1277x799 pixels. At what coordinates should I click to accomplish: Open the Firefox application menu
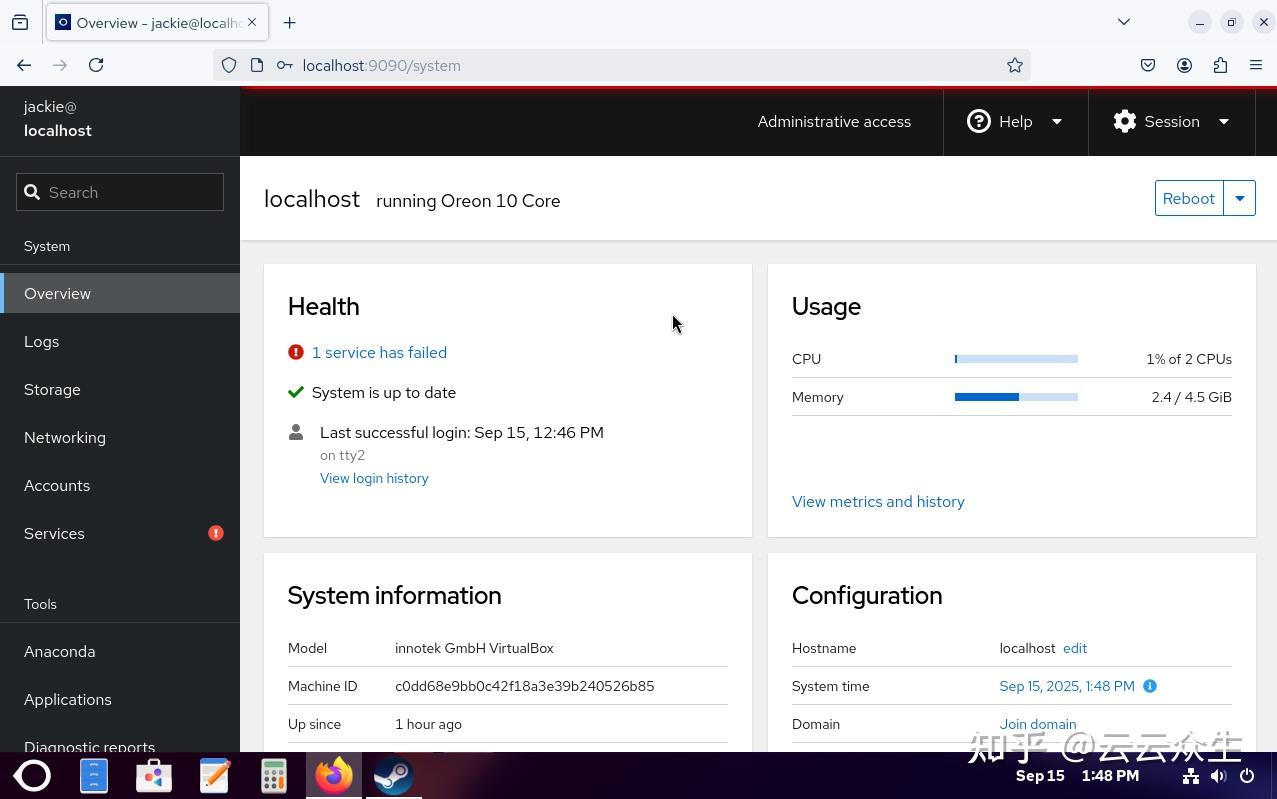click(x=1256, y=65)
